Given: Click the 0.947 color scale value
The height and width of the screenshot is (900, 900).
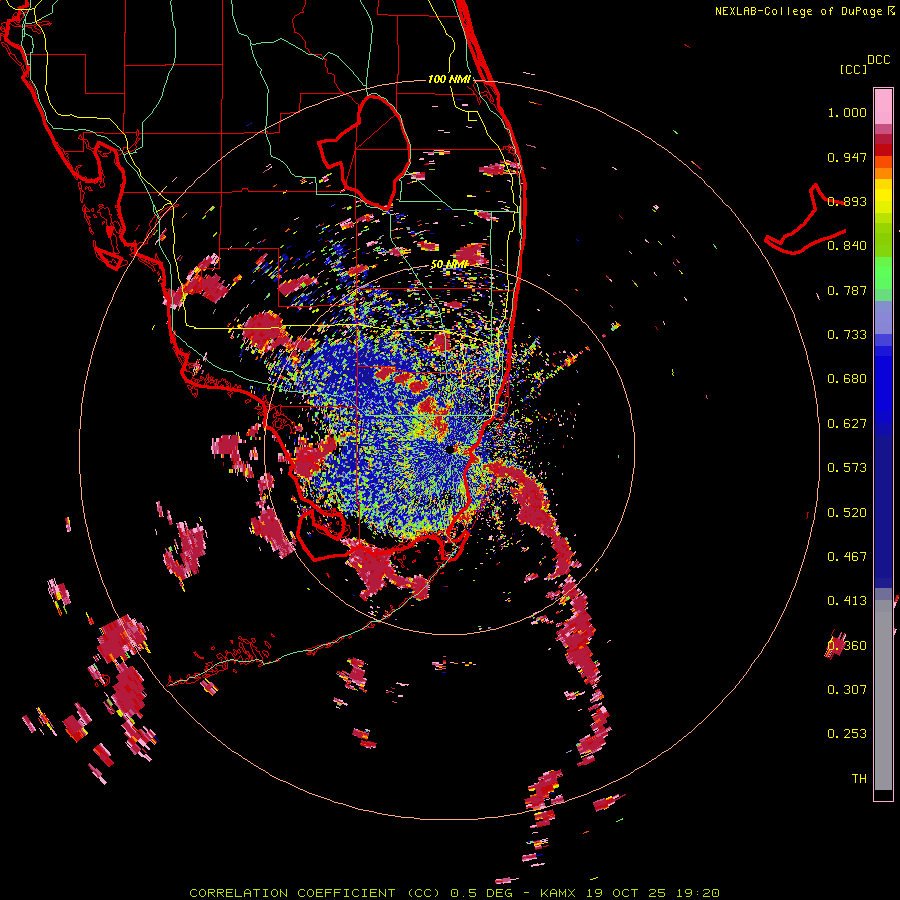Looking at the screenshot, I should point(847,157).
